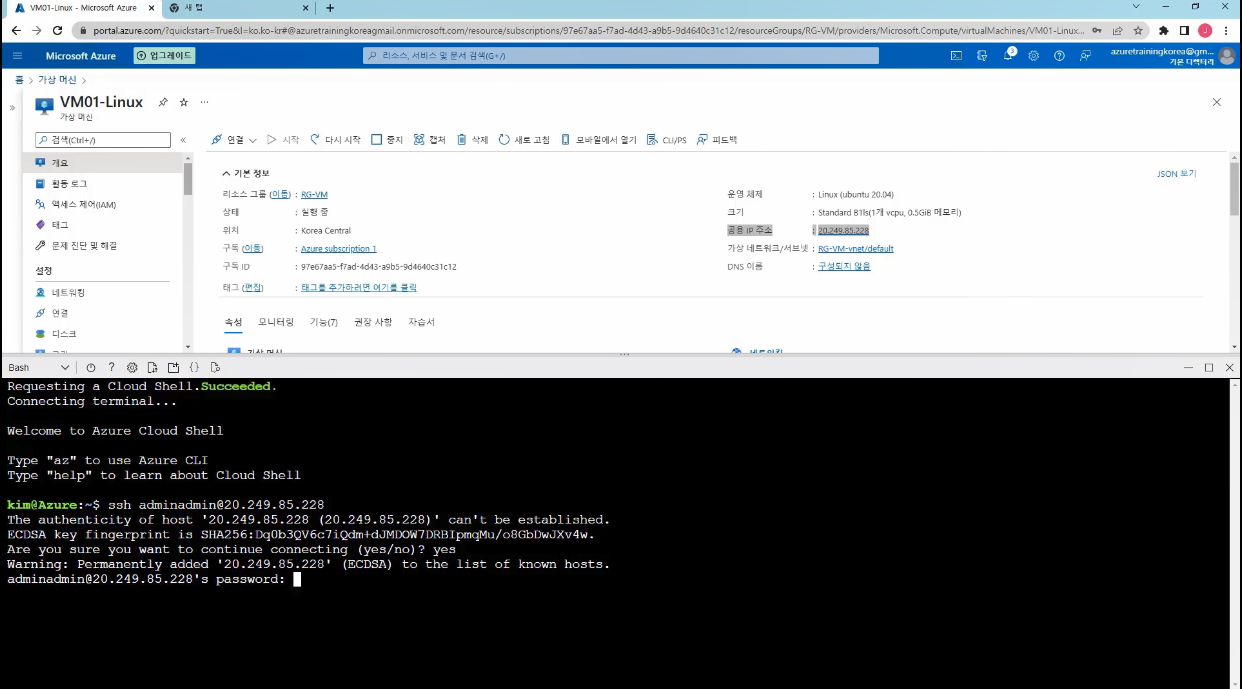Open feedback icon in Azure header
Viewport: 1242px width, 689px height.
tap(1085, 56)
